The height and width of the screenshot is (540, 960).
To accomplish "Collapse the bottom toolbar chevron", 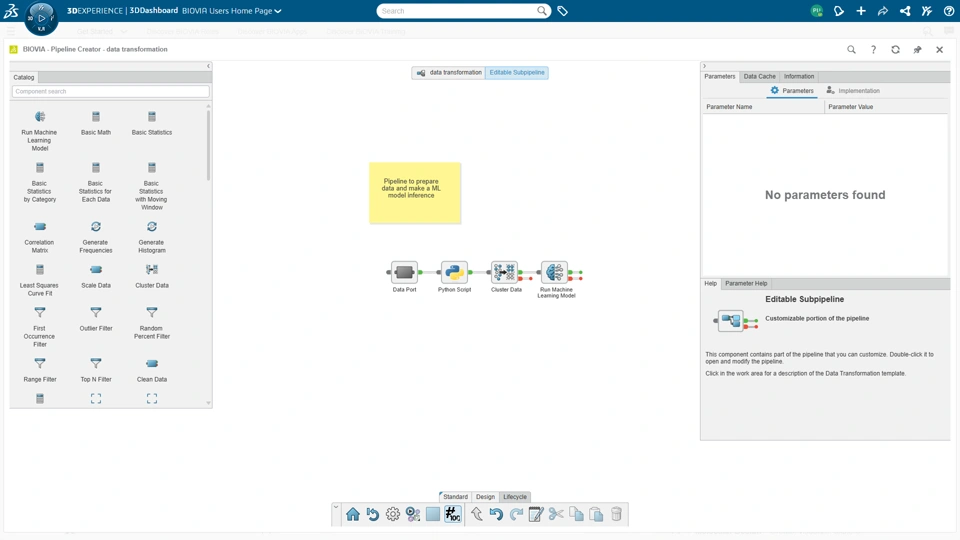I will [336, 507].
